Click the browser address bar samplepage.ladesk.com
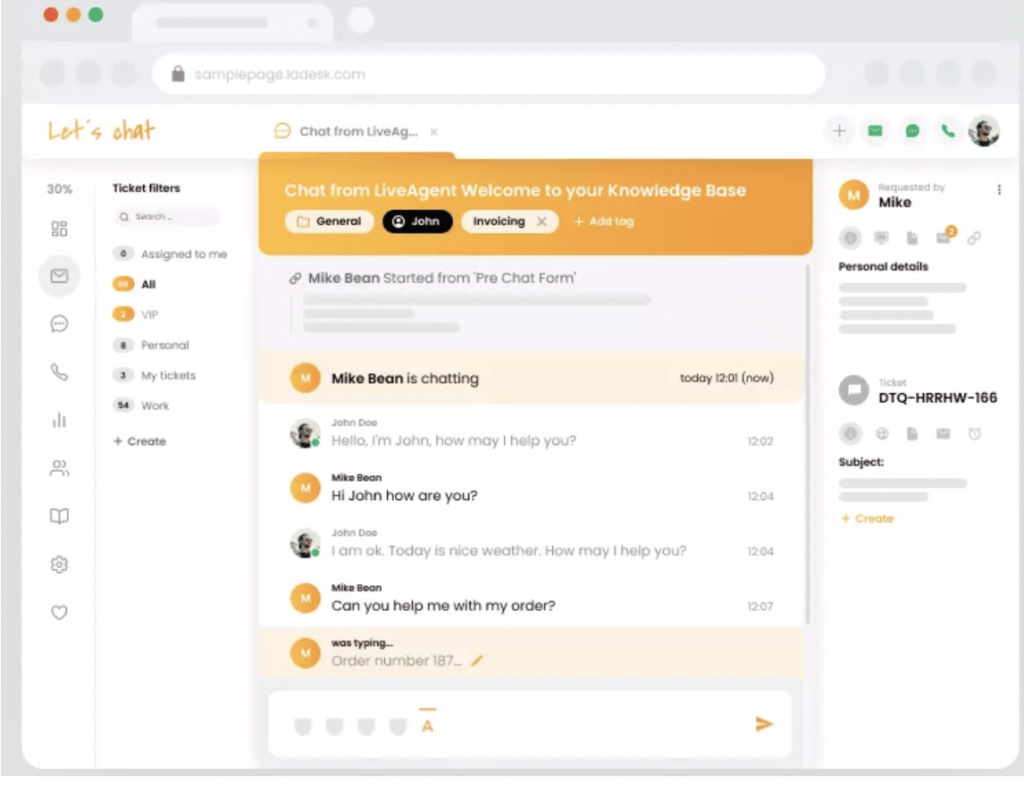 488,74
